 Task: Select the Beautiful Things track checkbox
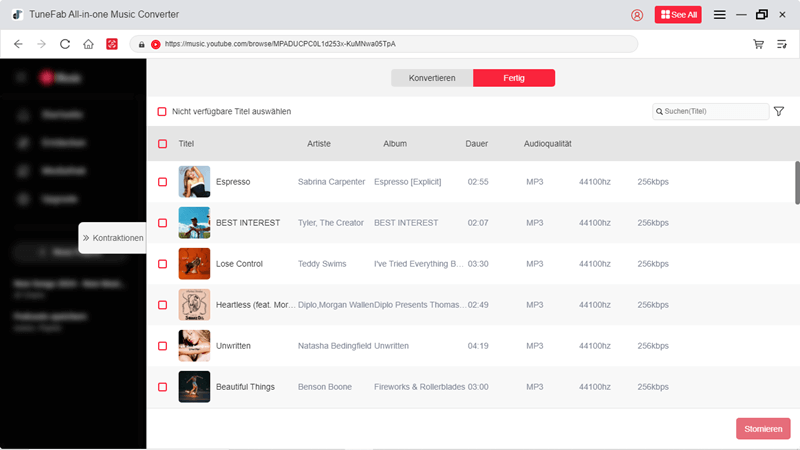point(162,387)
